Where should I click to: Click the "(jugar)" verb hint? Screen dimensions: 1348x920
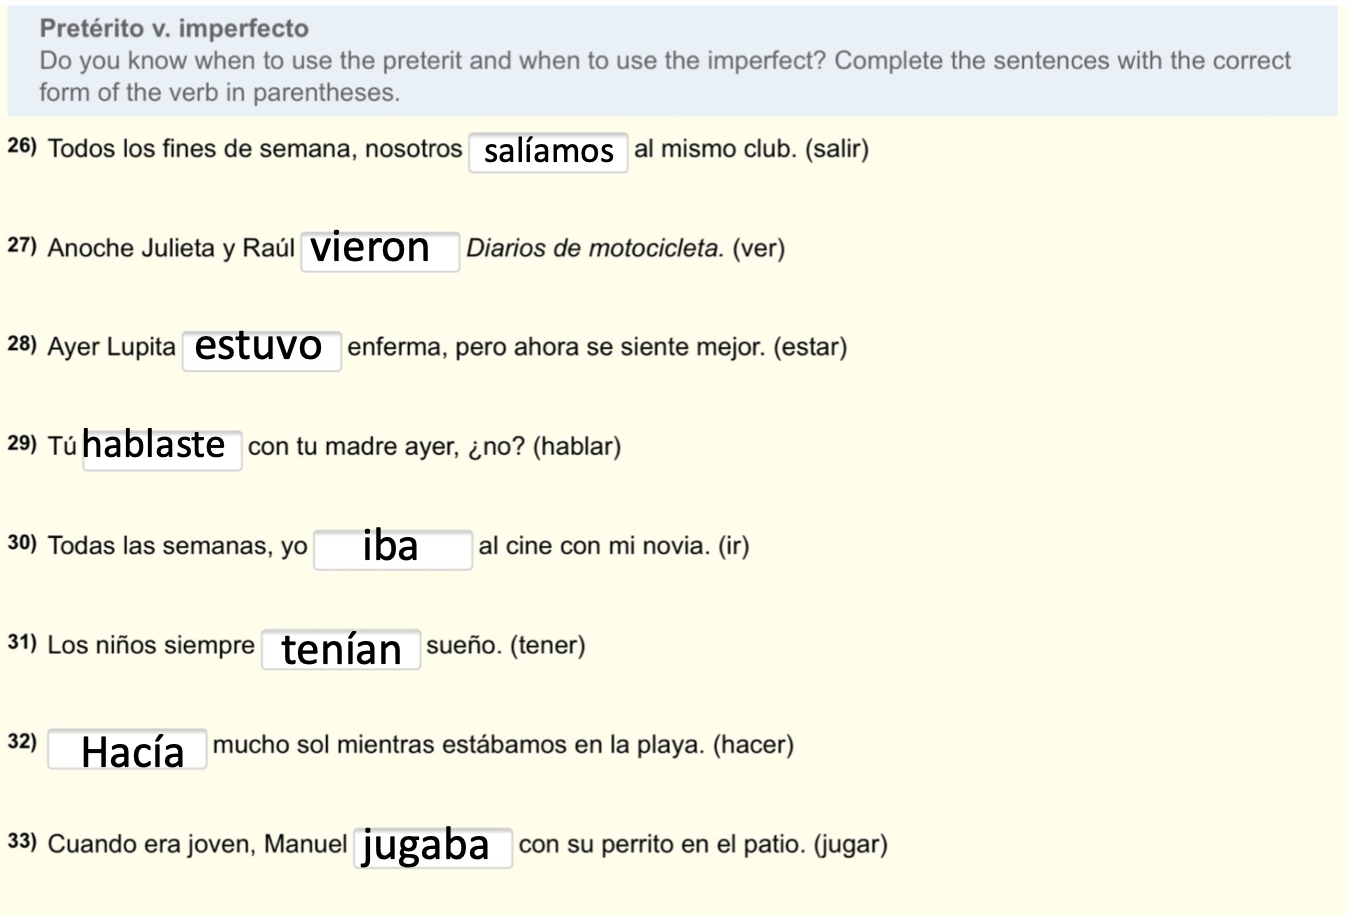point(850,844)
